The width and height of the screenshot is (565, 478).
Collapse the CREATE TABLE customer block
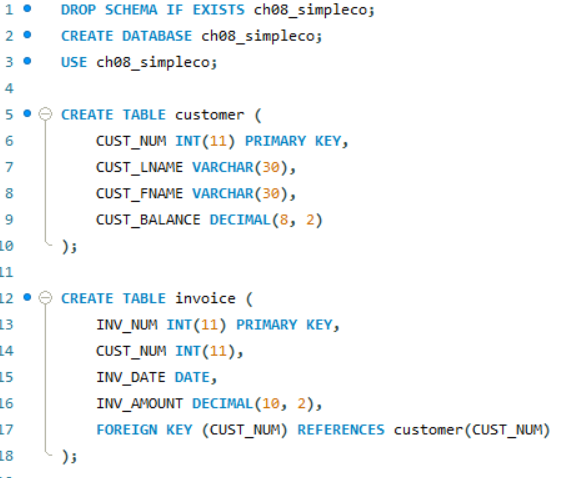45,114
